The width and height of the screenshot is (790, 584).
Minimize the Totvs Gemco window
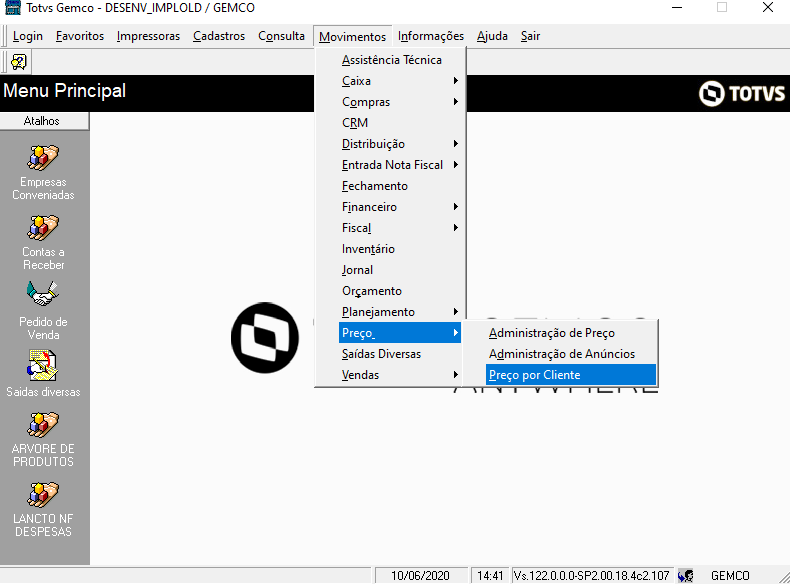coord(677,8)
